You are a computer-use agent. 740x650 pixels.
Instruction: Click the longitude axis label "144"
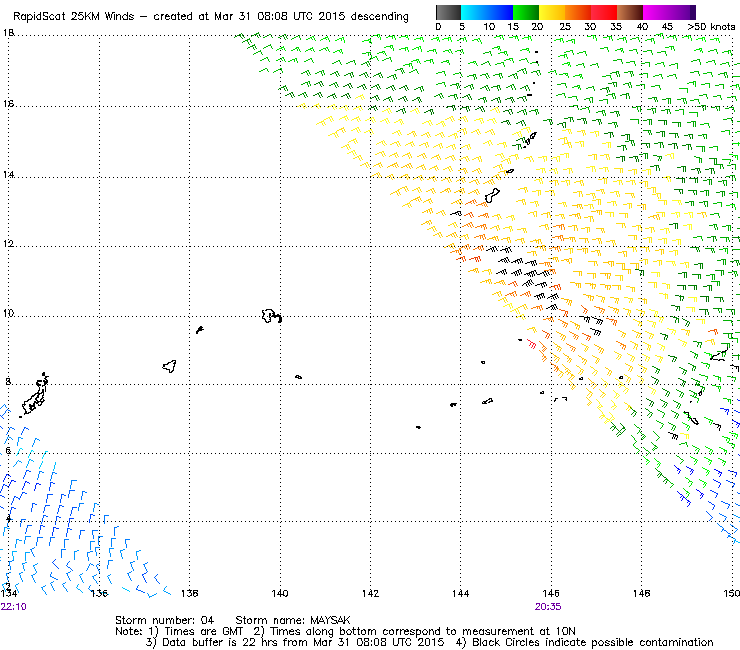[x=461, y=593]
